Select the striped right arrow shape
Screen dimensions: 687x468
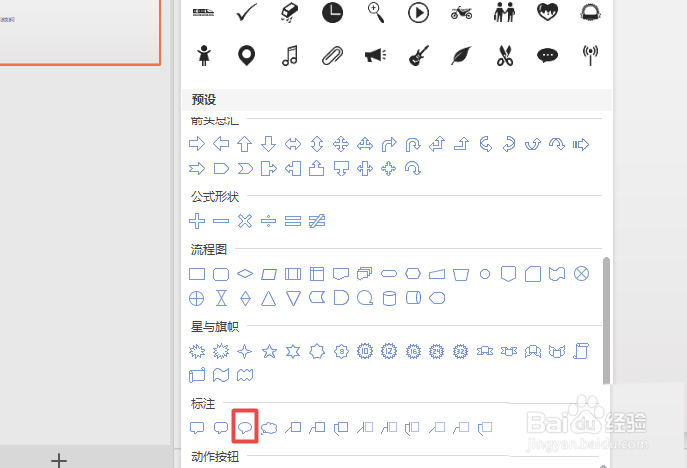pyautogui.click(x=581, y=144)
